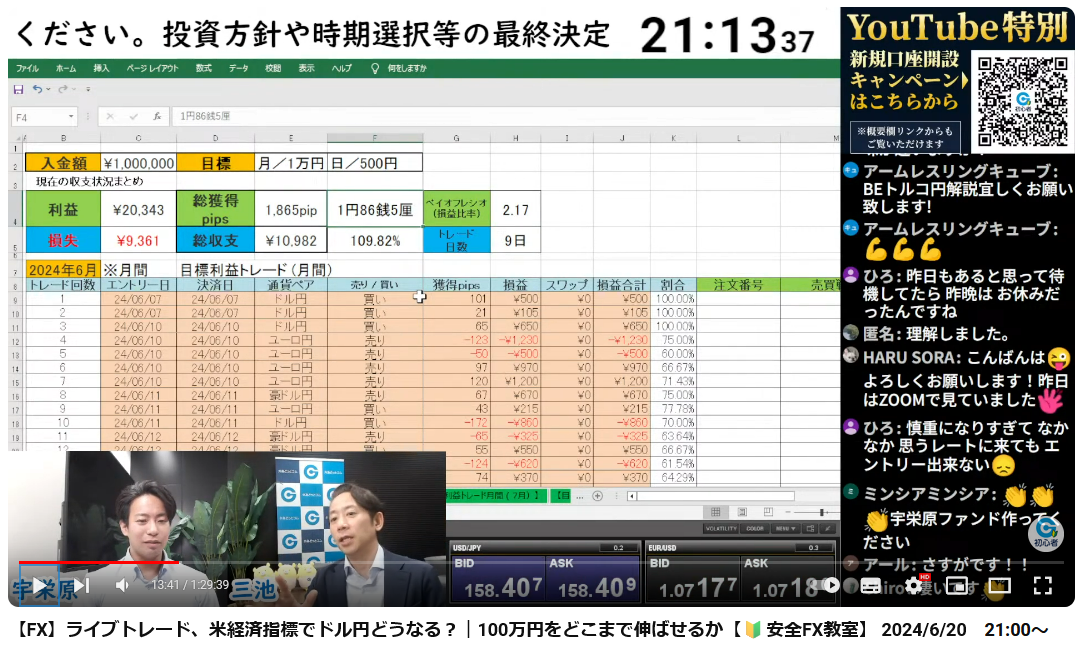Mute the video volume speaker icon
The image size is (1082, 647).
pos(122,585)
